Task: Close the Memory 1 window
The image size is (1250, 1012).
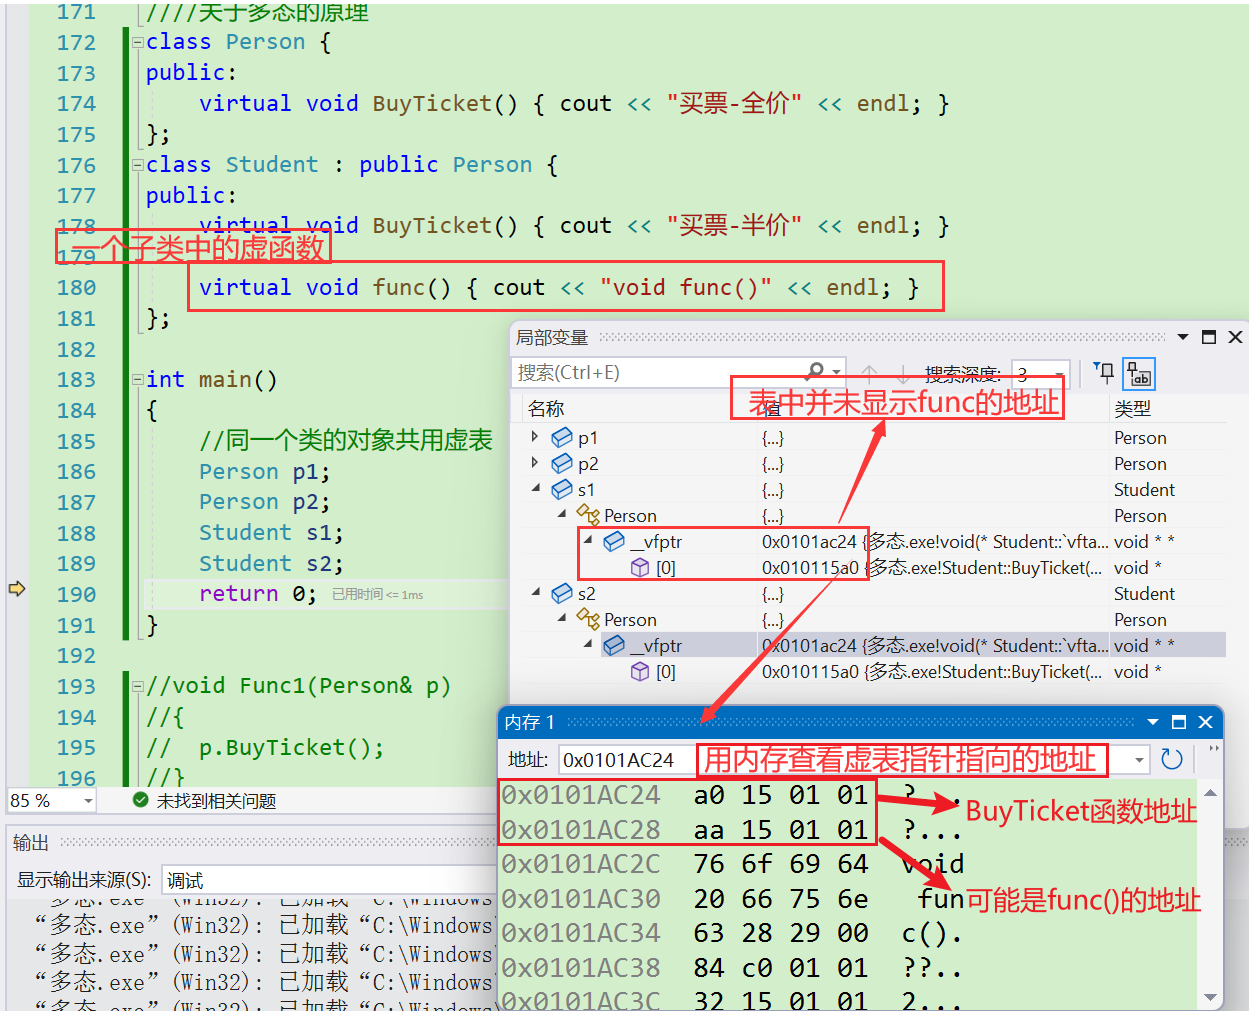Action: click(1205, 722)
